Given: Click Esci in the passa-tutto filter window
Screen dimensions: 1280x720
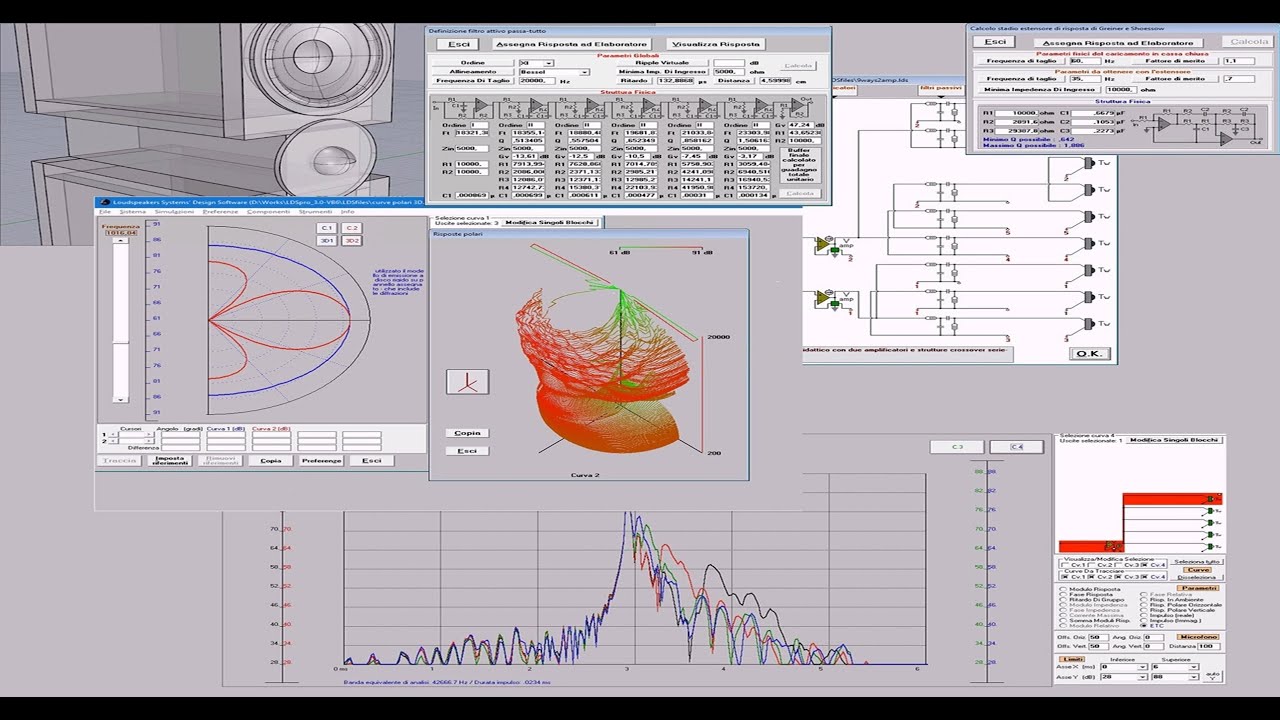Looking at the screenshot, I should coord(459,44).
